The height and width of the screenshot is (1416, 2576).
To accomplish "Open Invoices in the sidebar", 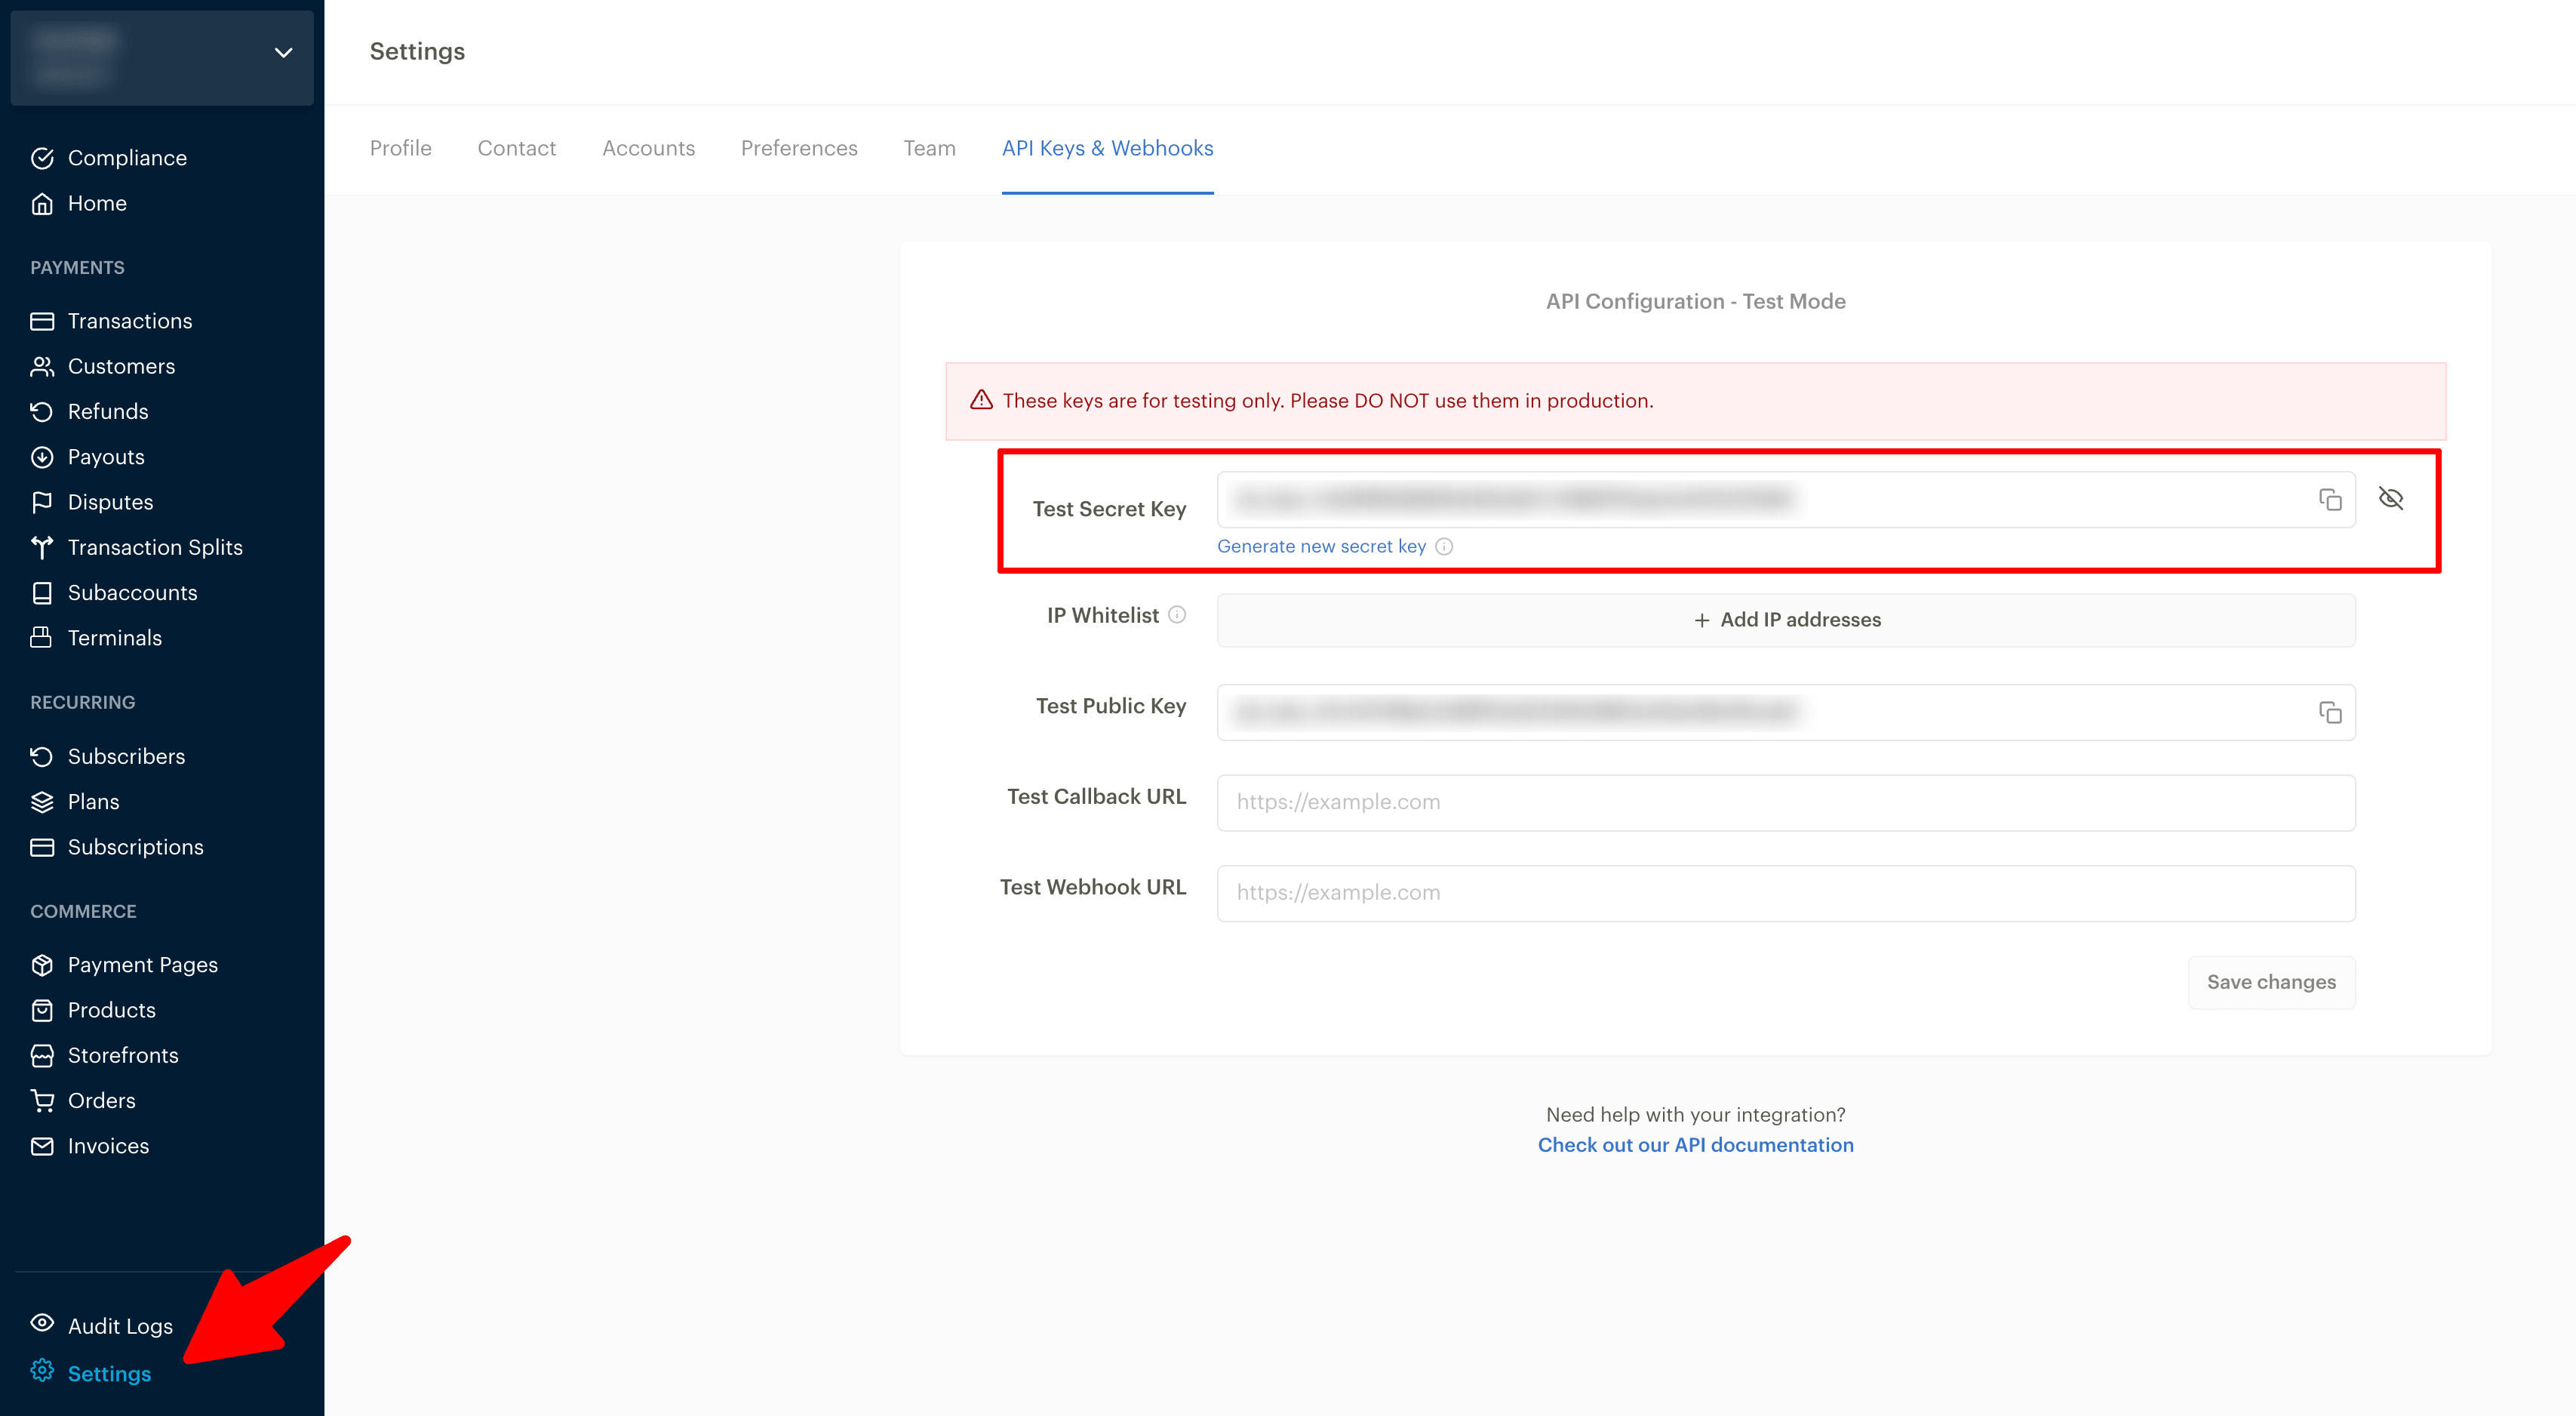I will (x=108, y=1146).
